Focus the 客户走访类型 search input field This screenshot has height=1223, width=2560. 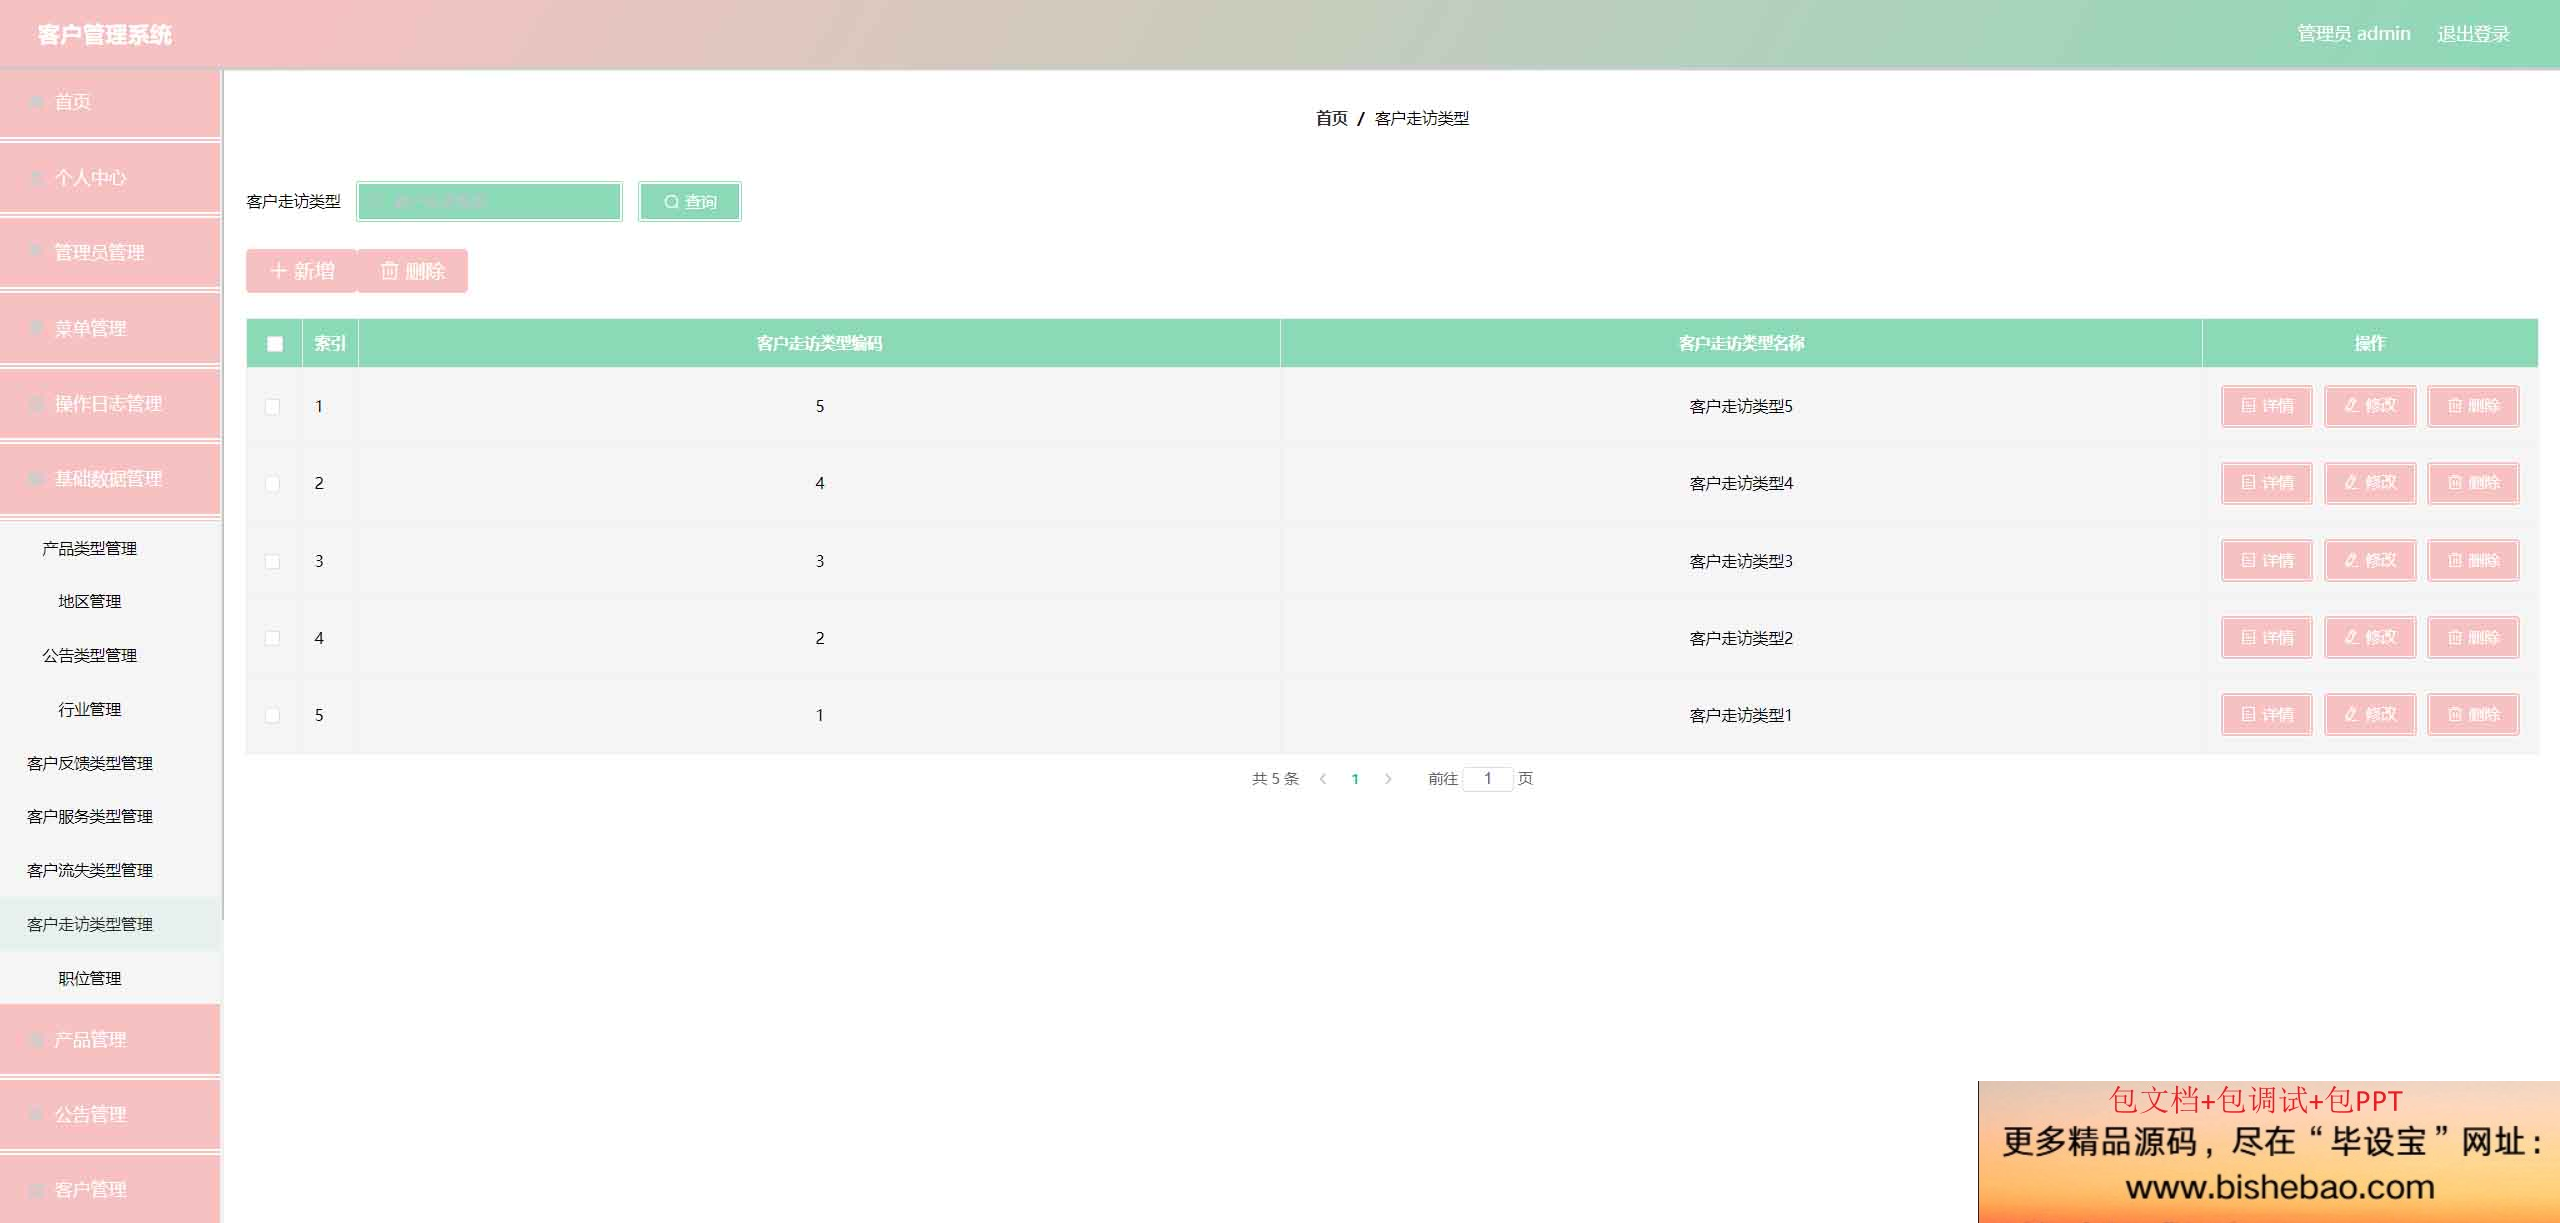[489, 202]
